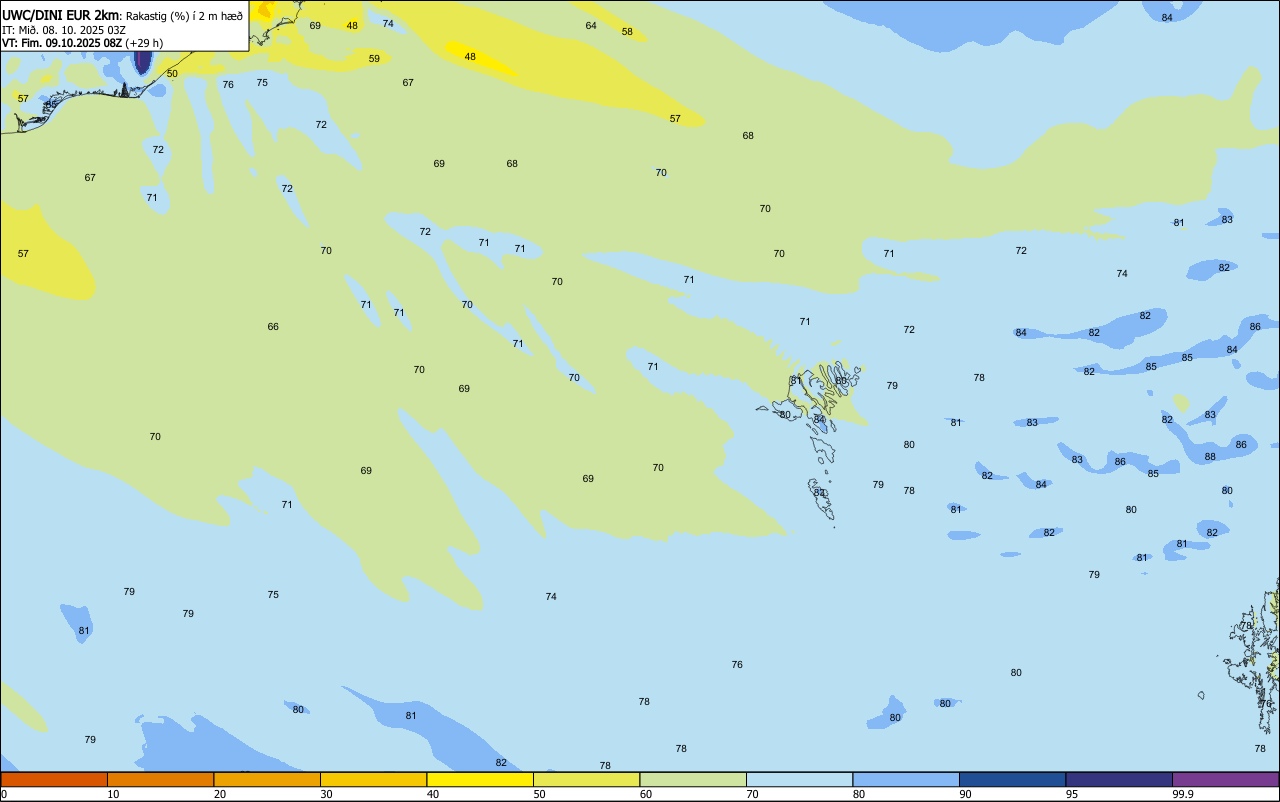This screenshot has width=1280, height=802.
Task: Click the '60' legend scale label
Action: pos(646,794)
